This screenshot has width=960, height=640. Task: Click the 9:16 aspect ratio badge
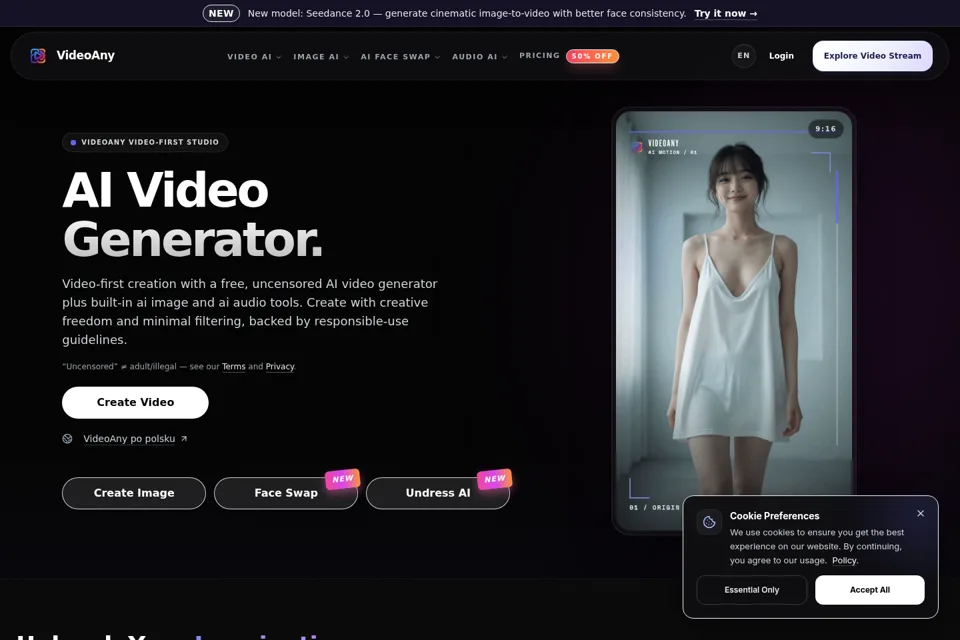[x=825, y=129]
